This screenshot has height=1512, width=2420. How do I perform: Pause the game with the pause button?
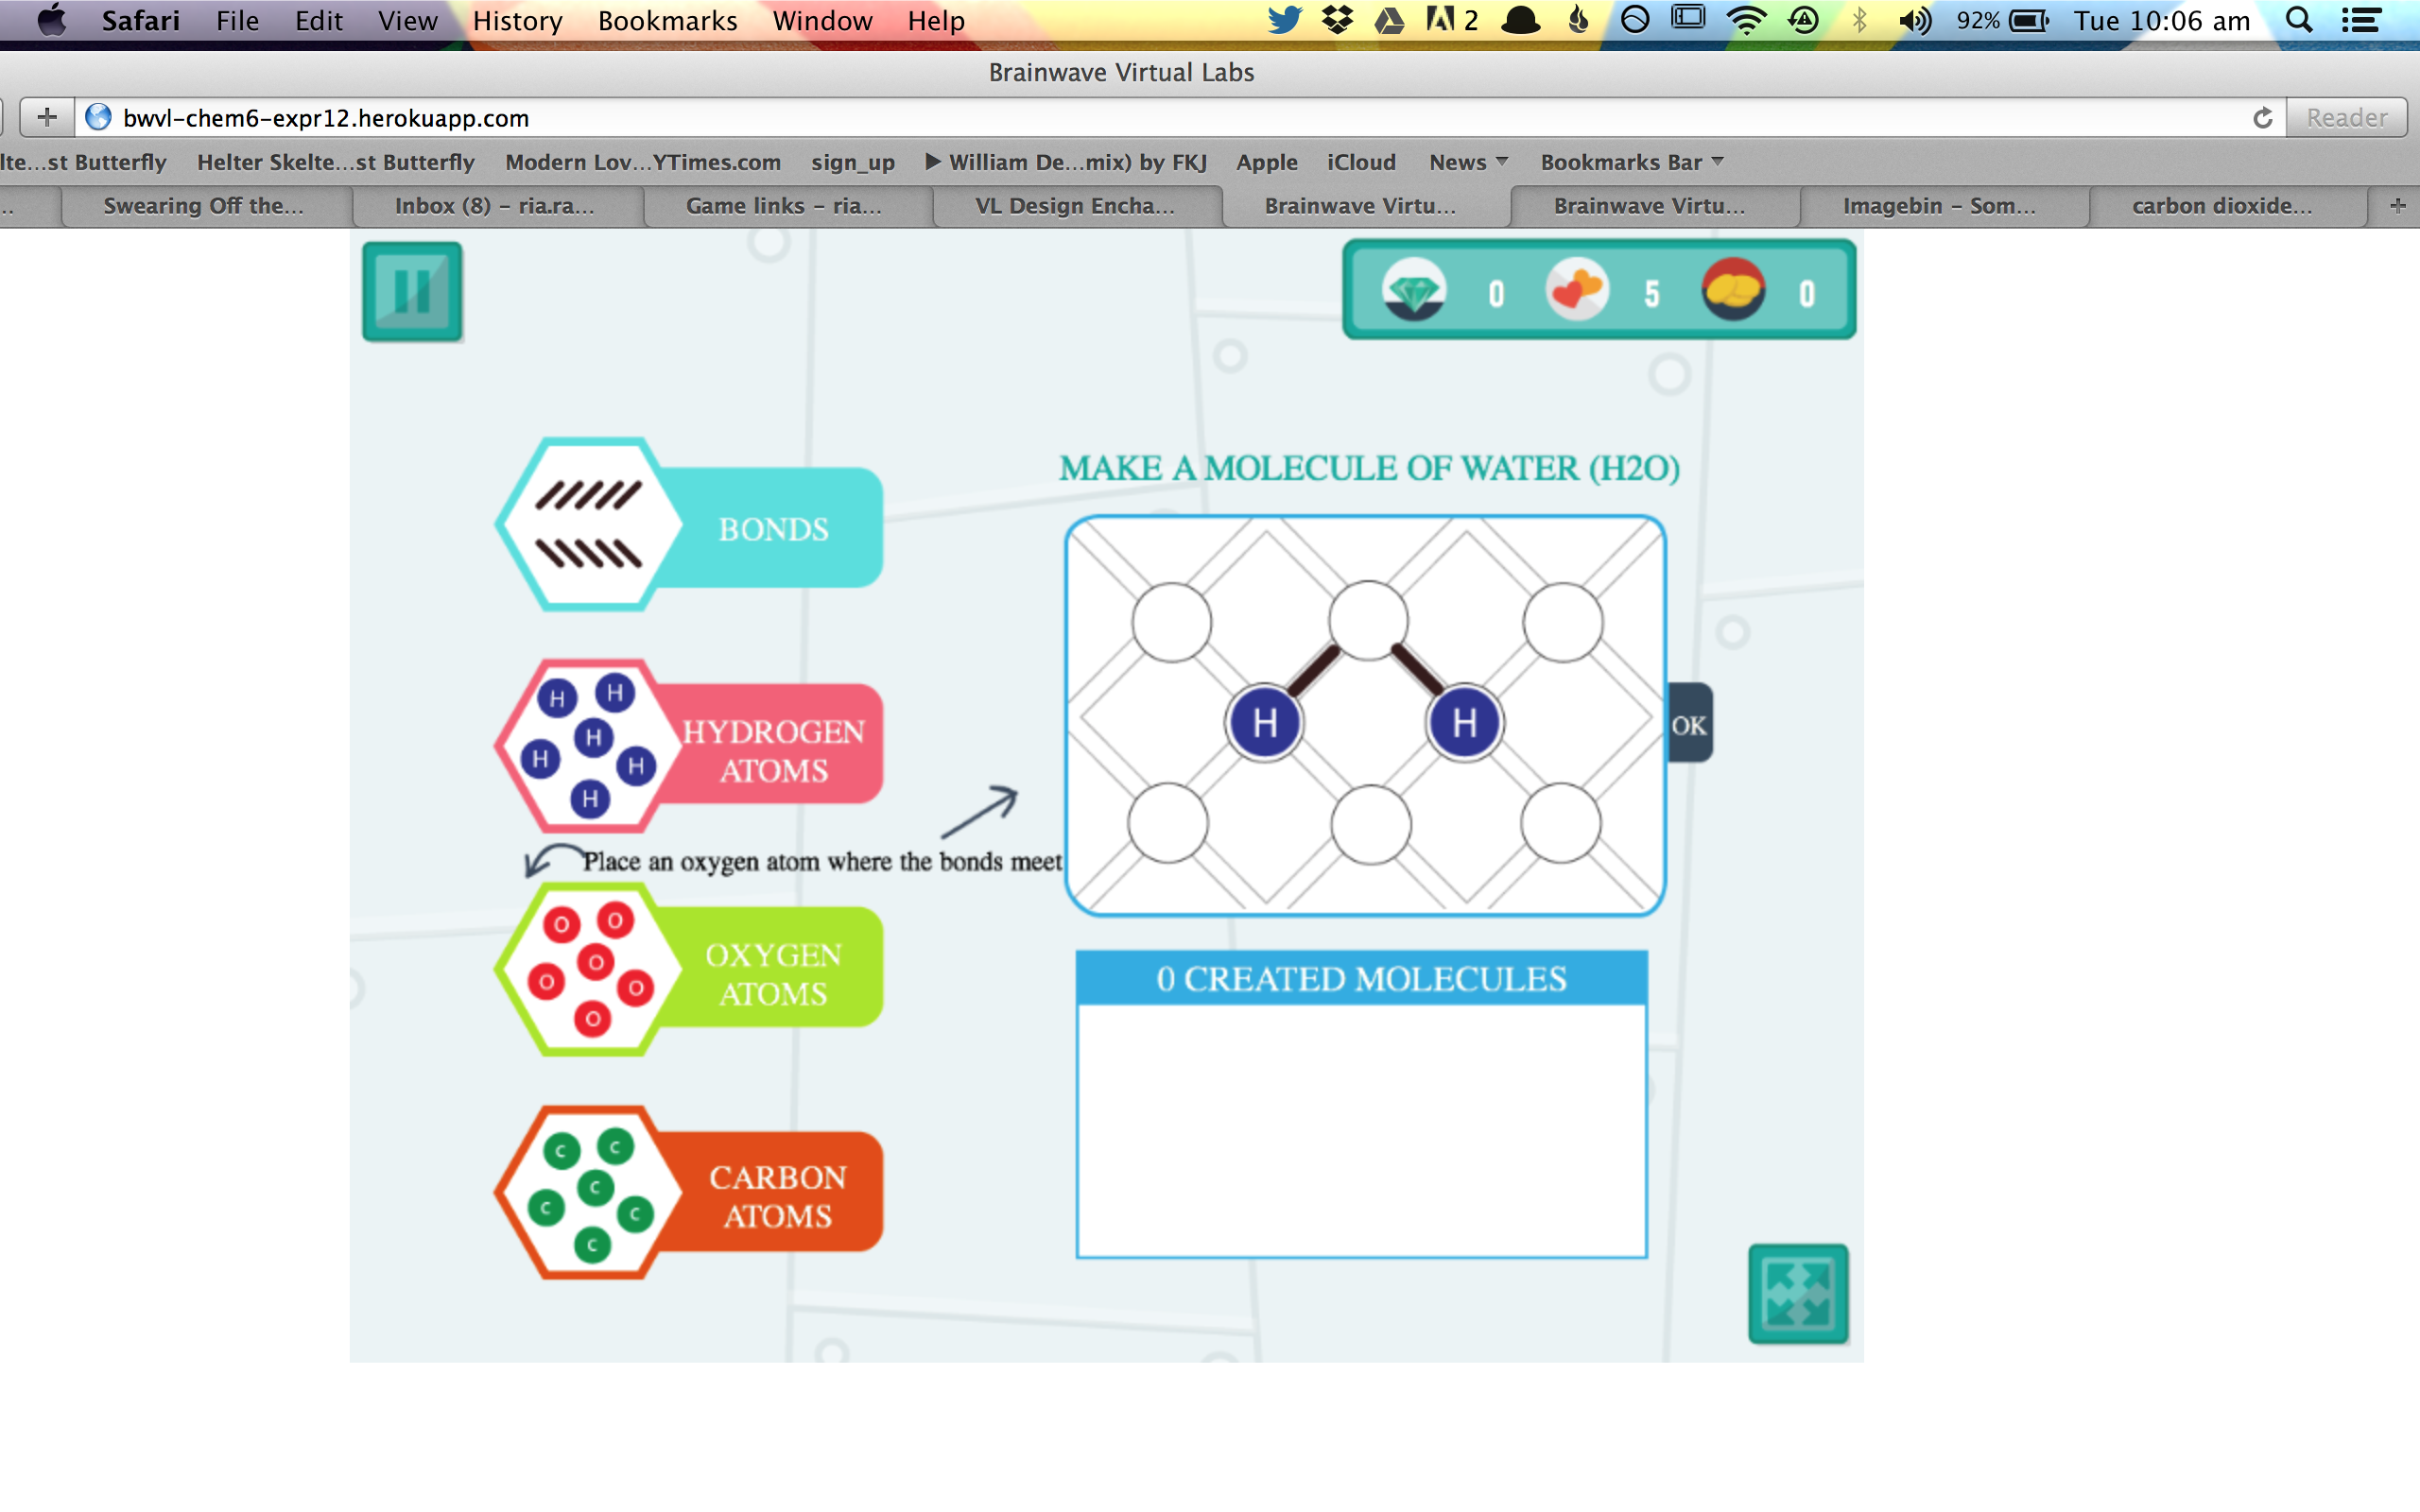pos(412,291)
